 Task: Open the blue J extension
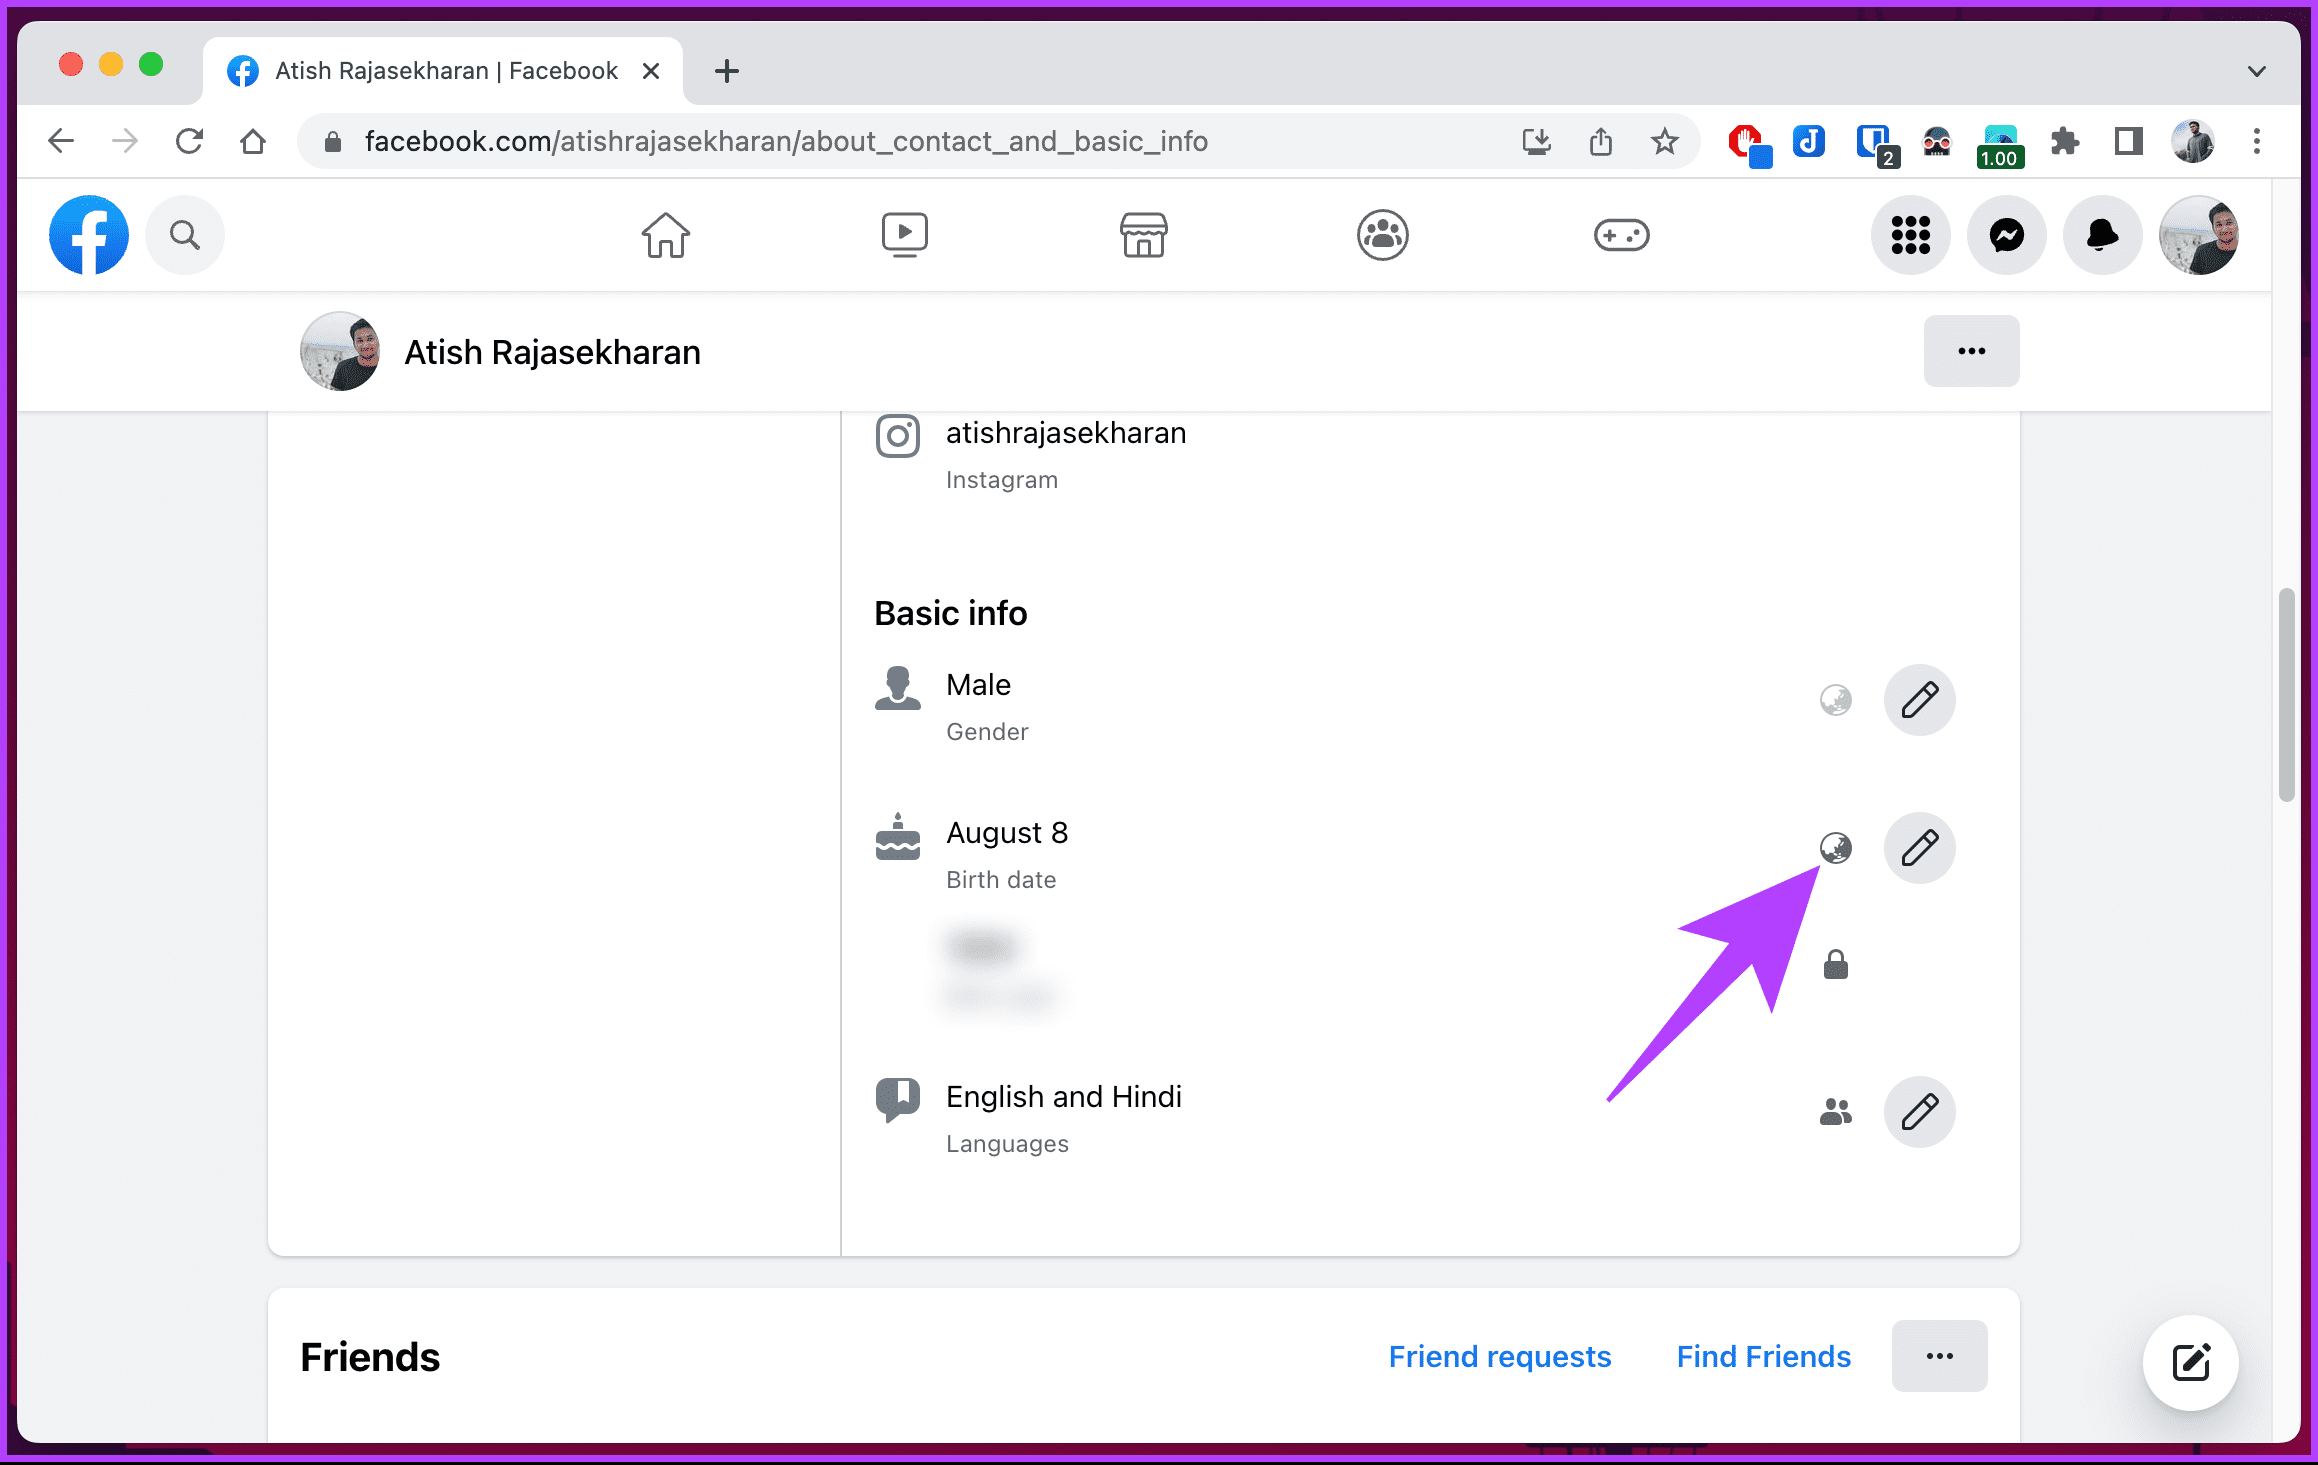tap(1809, 141)
